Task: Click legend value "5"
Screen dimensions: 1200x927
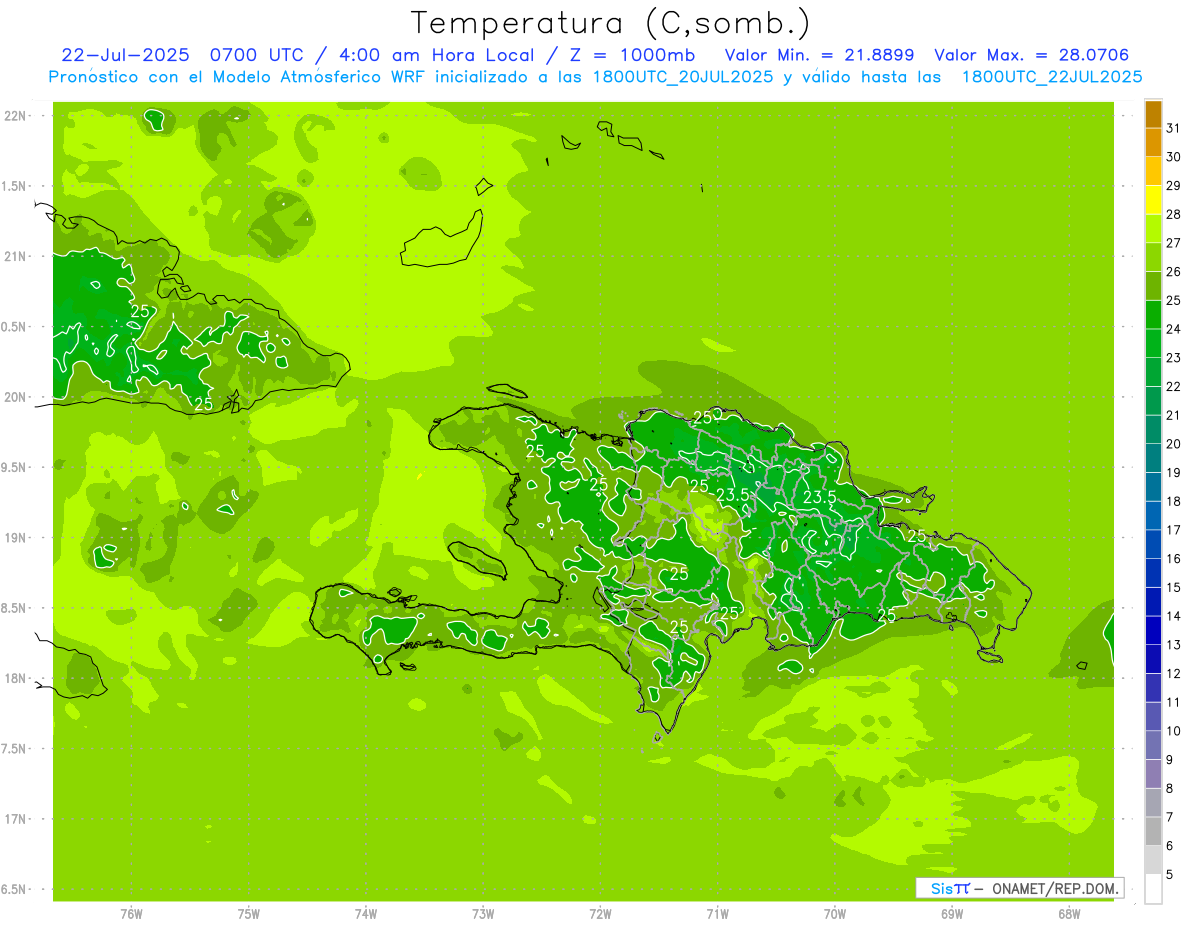Action: pyautogui.click(x=1169, y=875)
